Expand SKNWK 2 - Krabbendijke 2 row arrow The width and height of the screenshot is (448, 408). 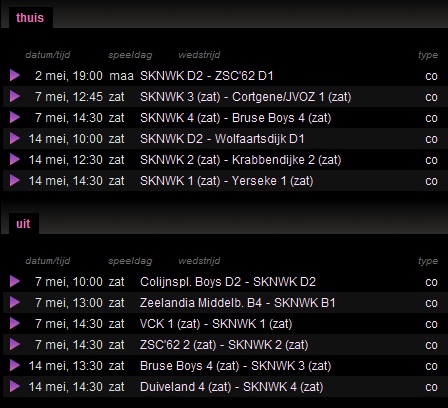coord(15,159)
